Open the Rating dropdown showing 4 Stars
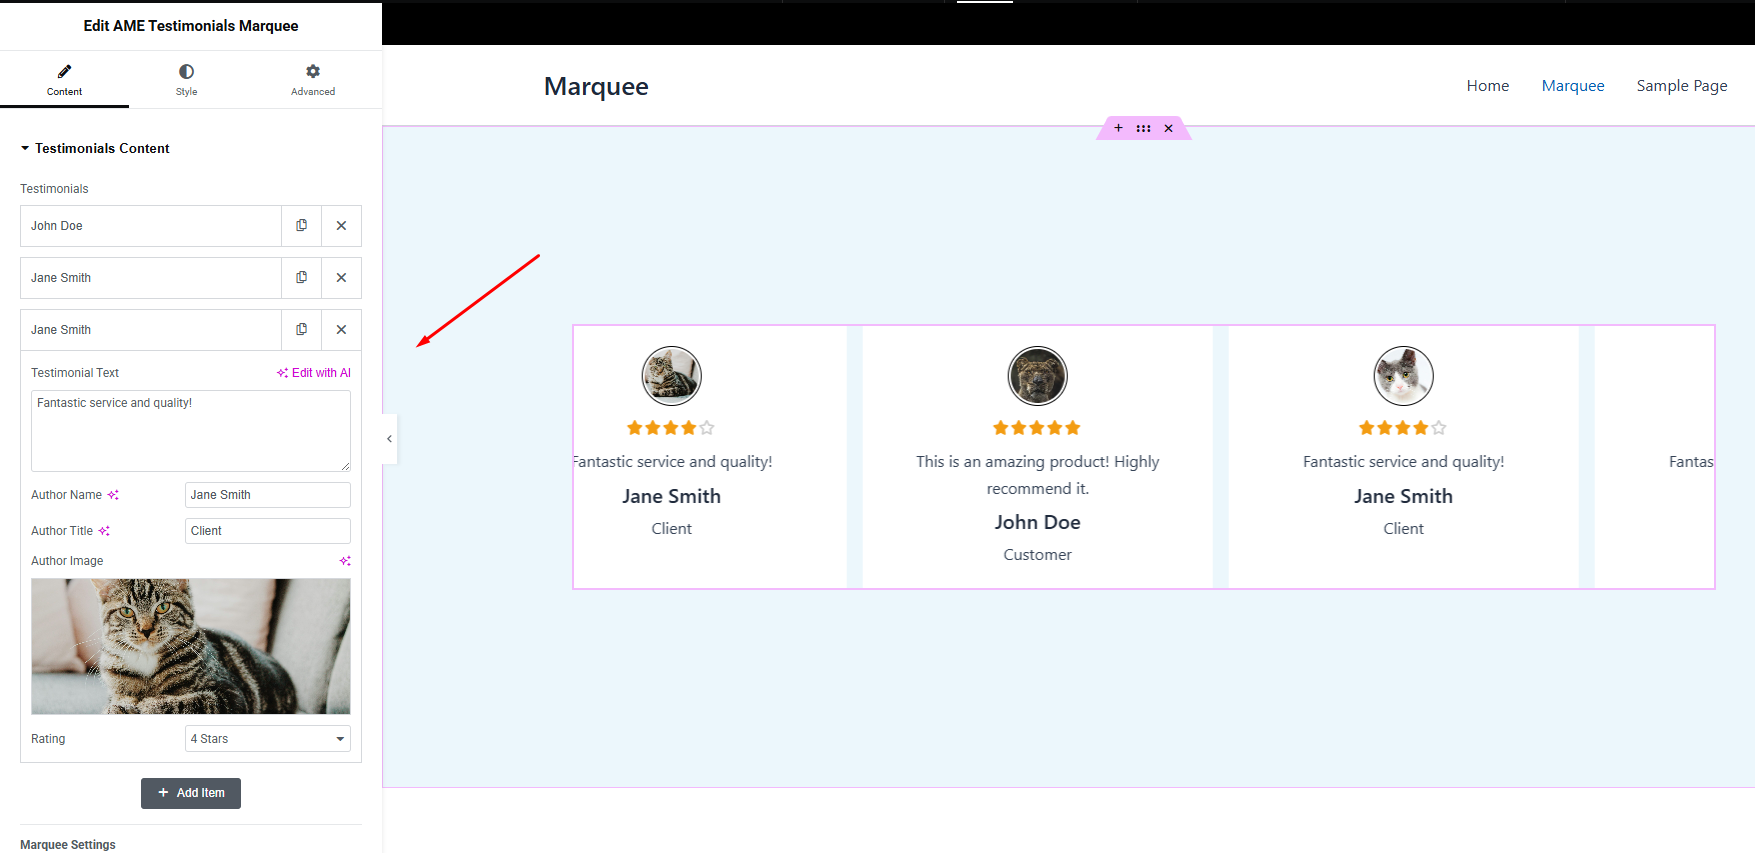Image resolution: width=1755 pixels, height=853 pixels. [268, 739]
